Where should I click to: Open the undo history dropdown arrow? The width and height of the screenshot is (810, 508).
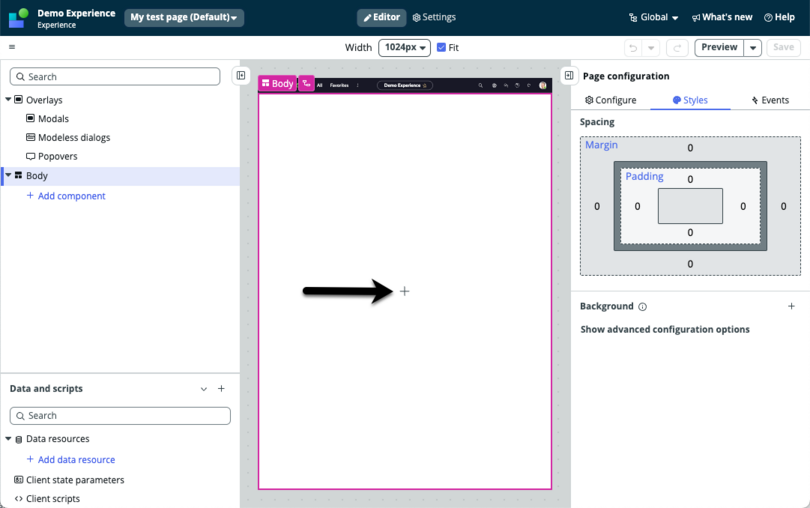(651, 48)
